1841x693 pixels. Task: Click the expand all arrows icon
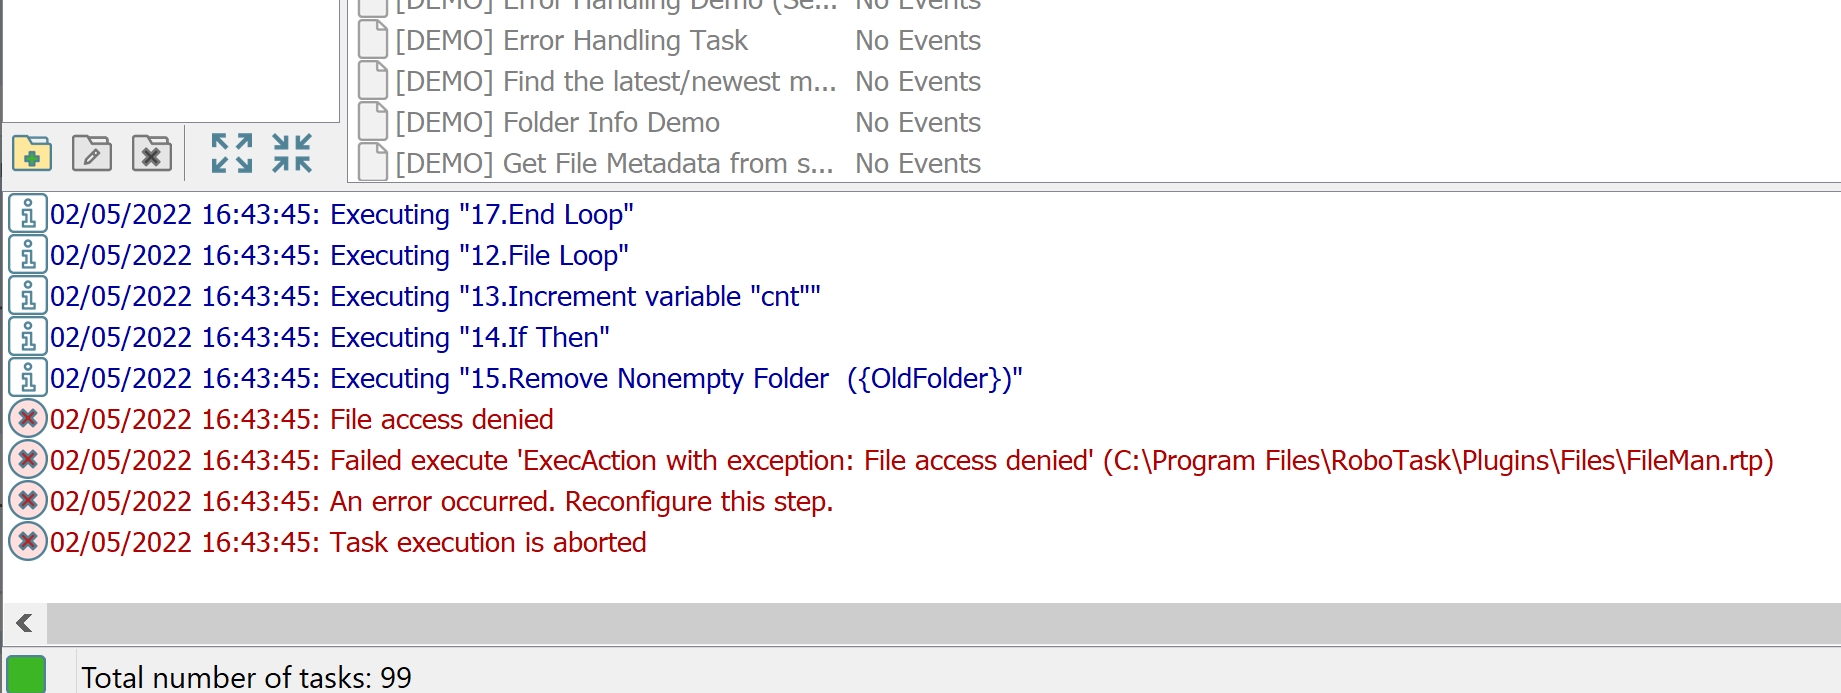232,153
